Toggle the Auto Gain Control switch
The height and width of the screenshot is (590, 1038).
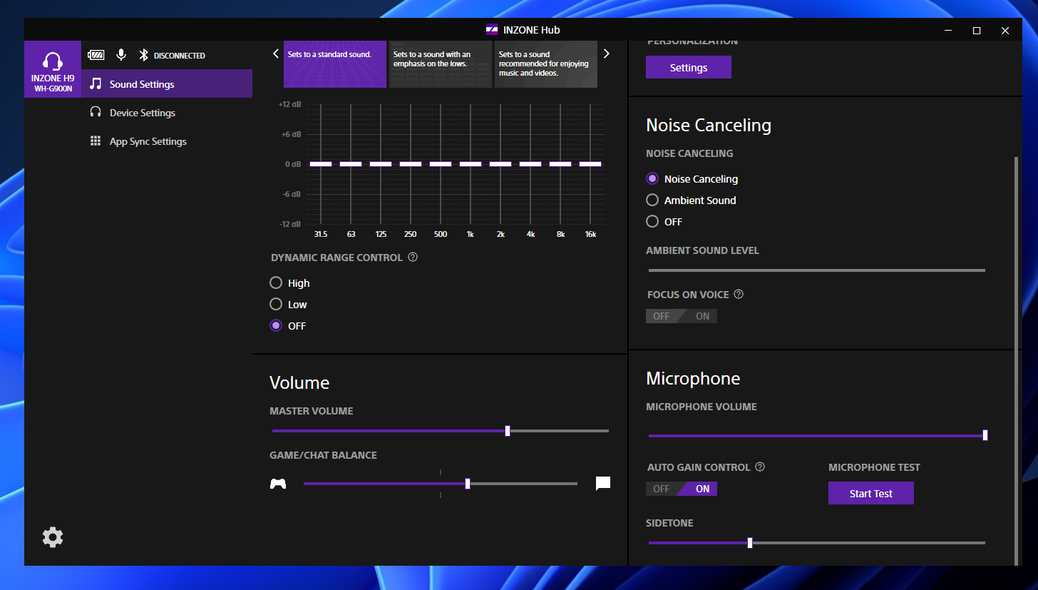pos(681,489)
